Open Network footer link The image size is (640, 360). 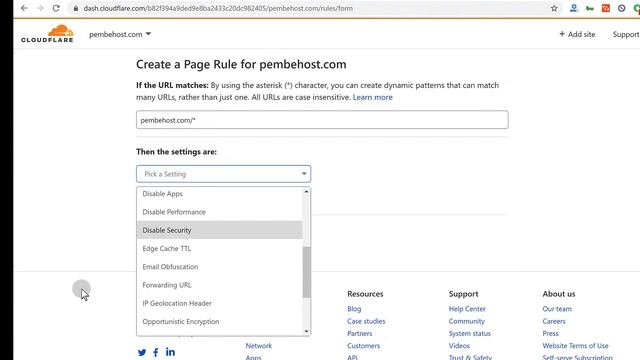(258, 346)
